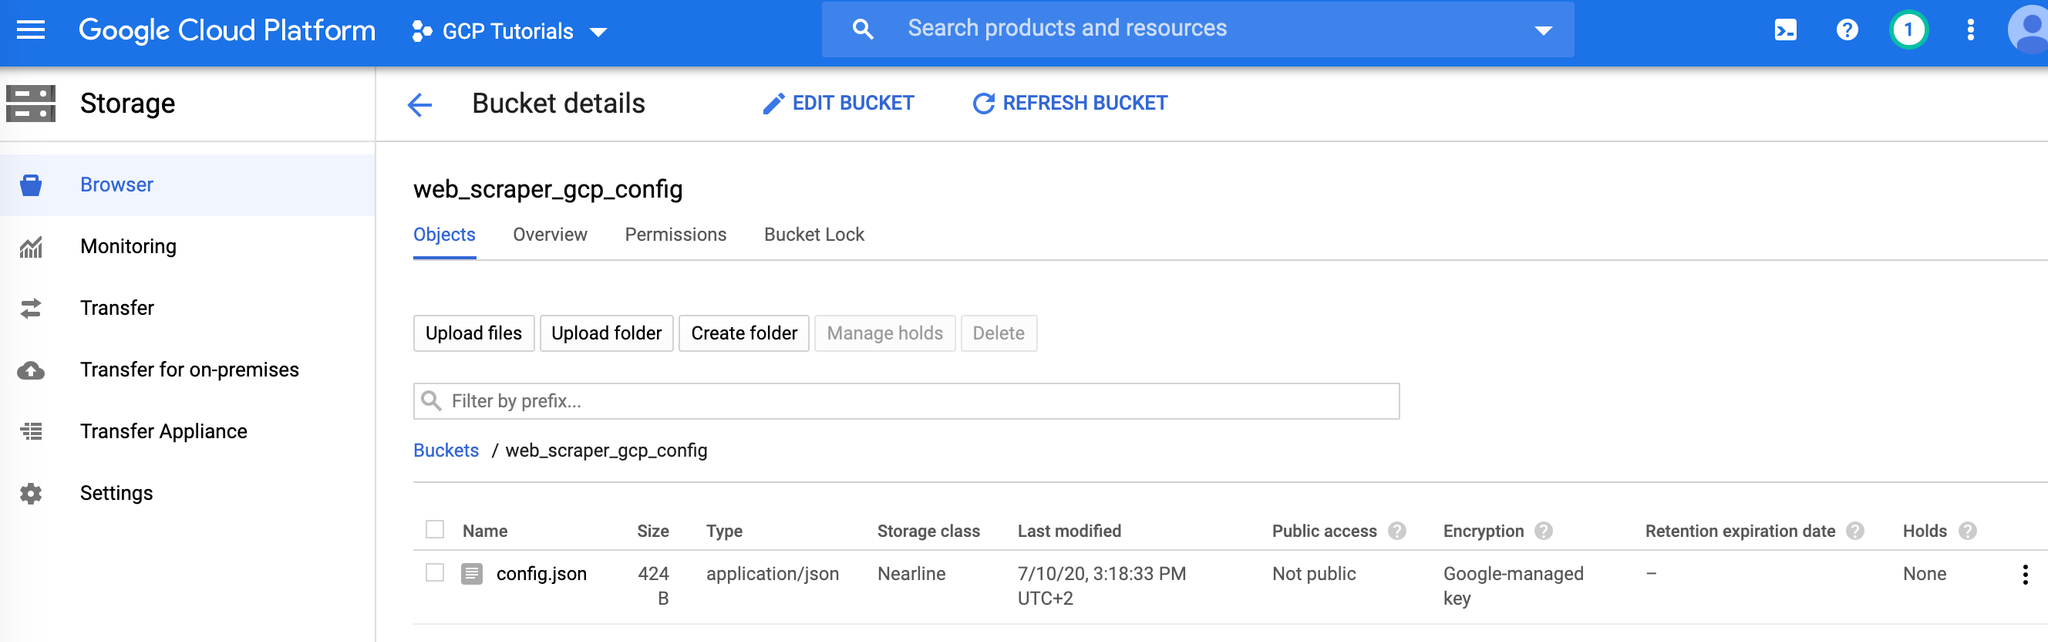Screen dimensions: 2048x642
Task: Click Holds column help icon
Action: pos(1968,531)
